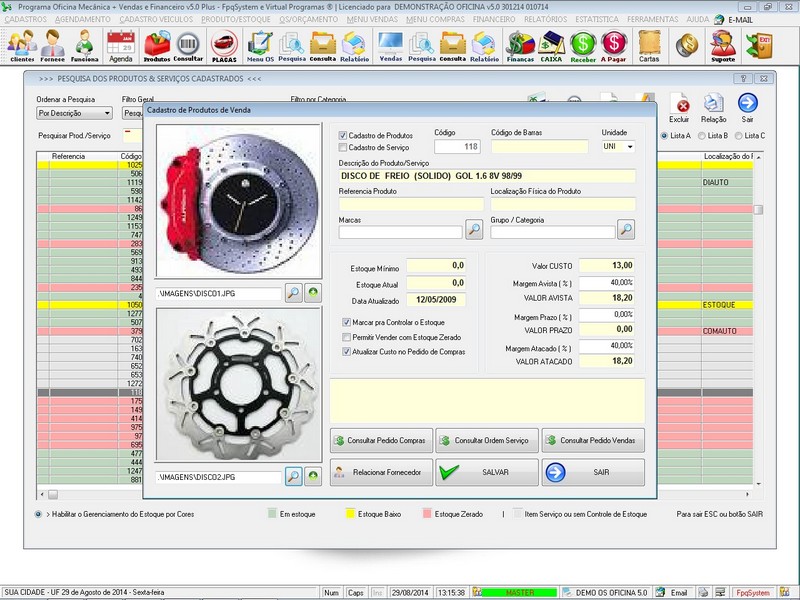This screenshot has width=800, height=600.
Task: Click magnifier beside DISCO1.JPG image path
Action: click(x=293, y=293)
